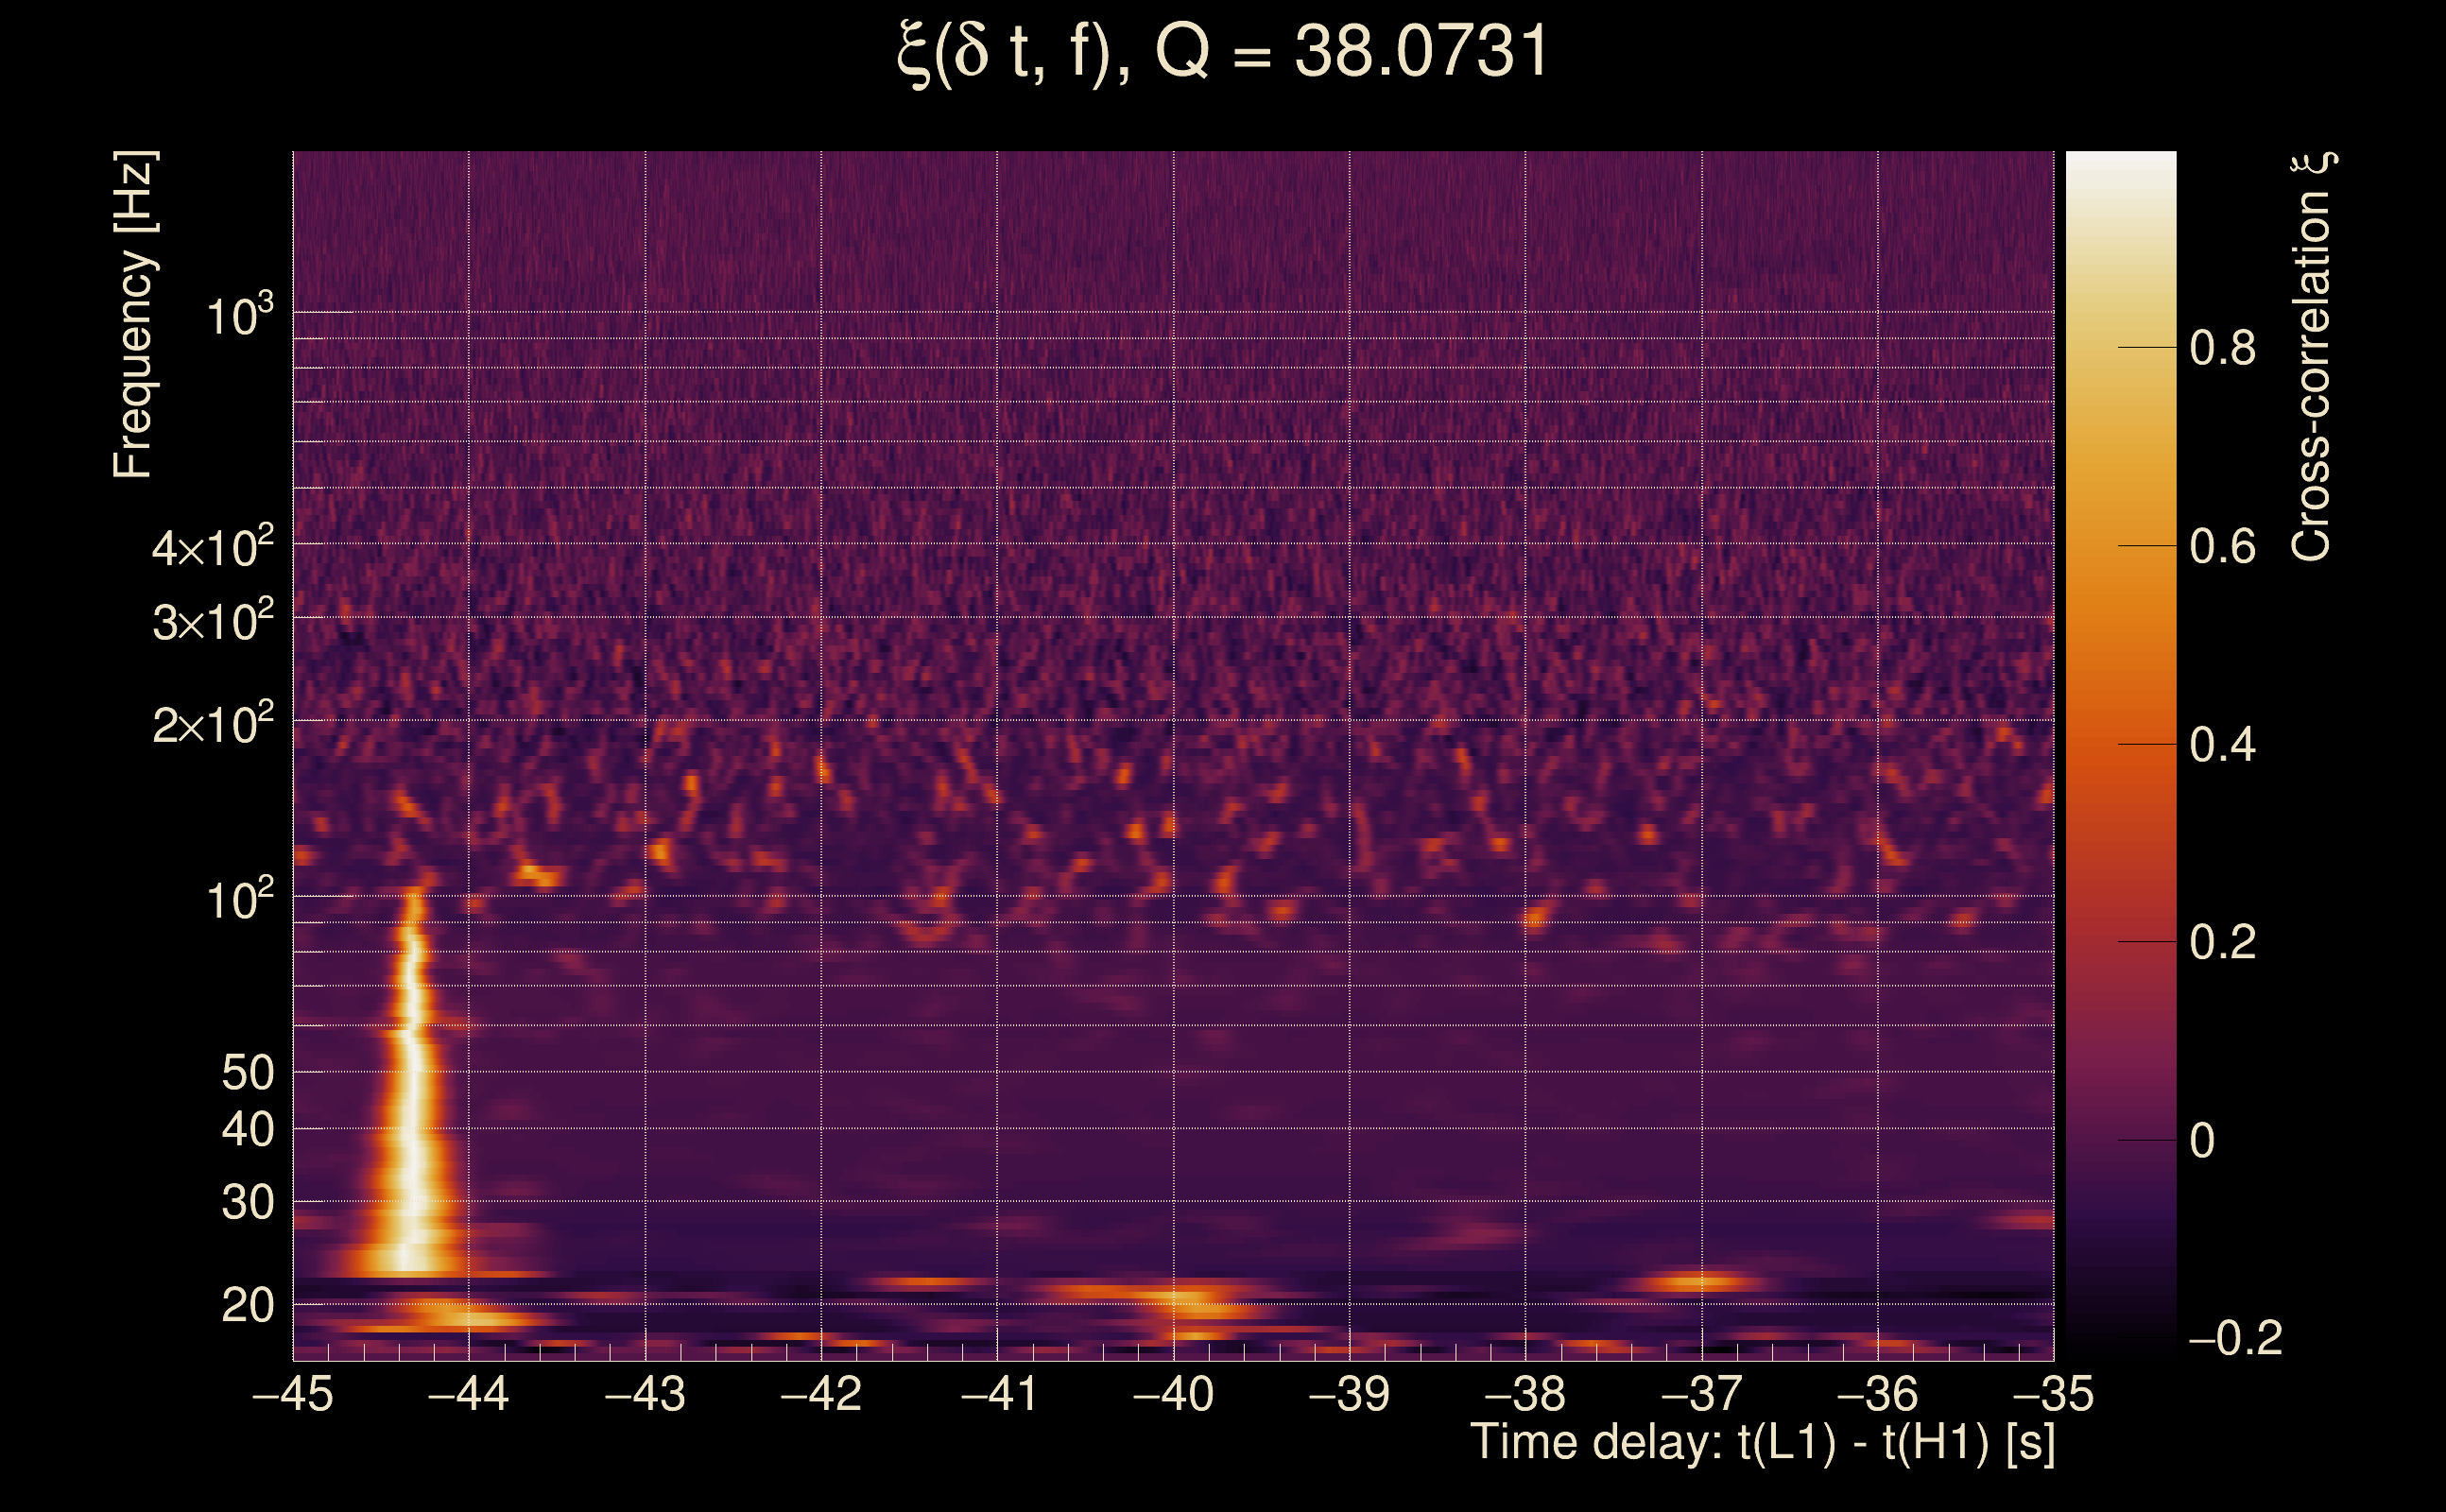Click the colorbar tick label 0.2
This screenshot has height=1512, width=2446.
pyautogui.click(x=2222, y=942)
